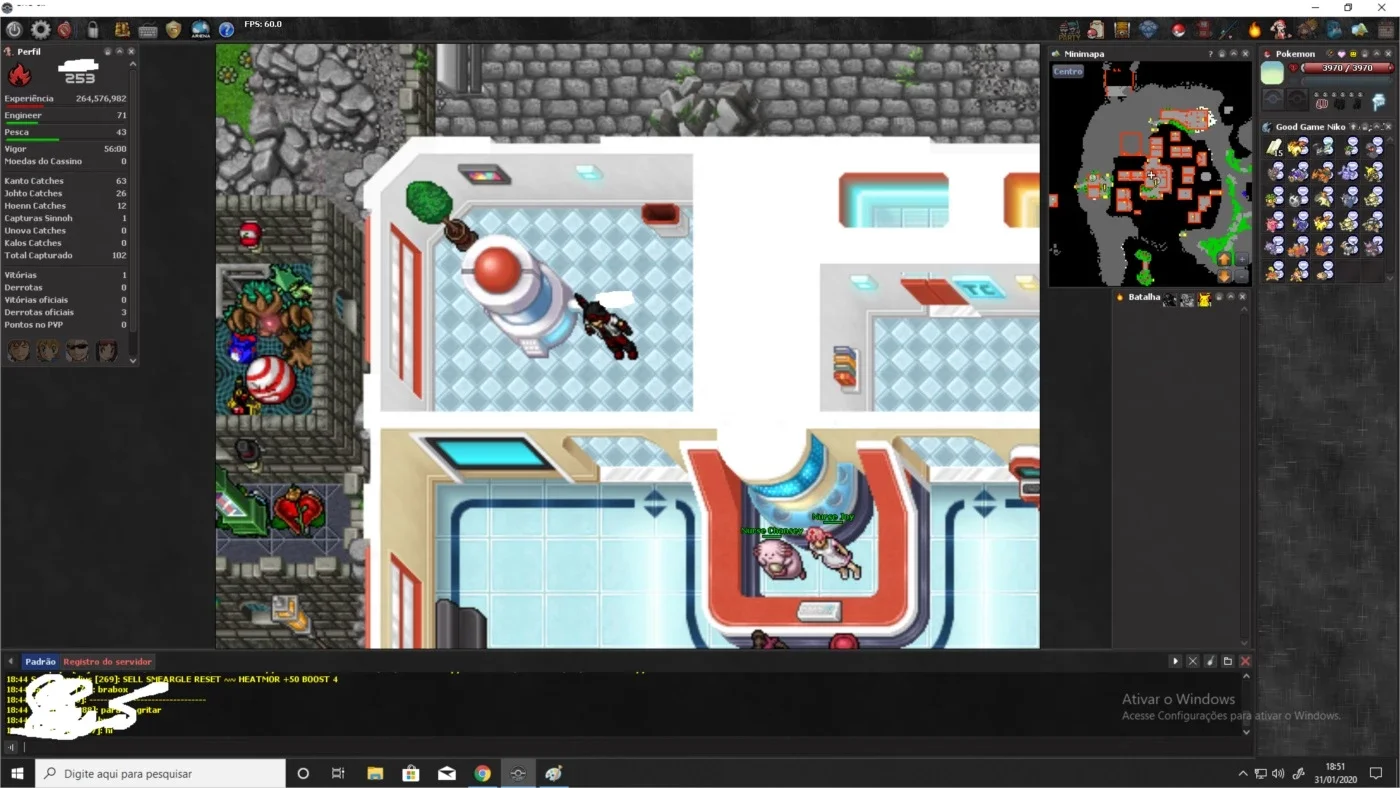Toggle the yellow smiley icon in Pokemon header
This screenshot has height=788, width=1400.
[x=1353, y=54]
